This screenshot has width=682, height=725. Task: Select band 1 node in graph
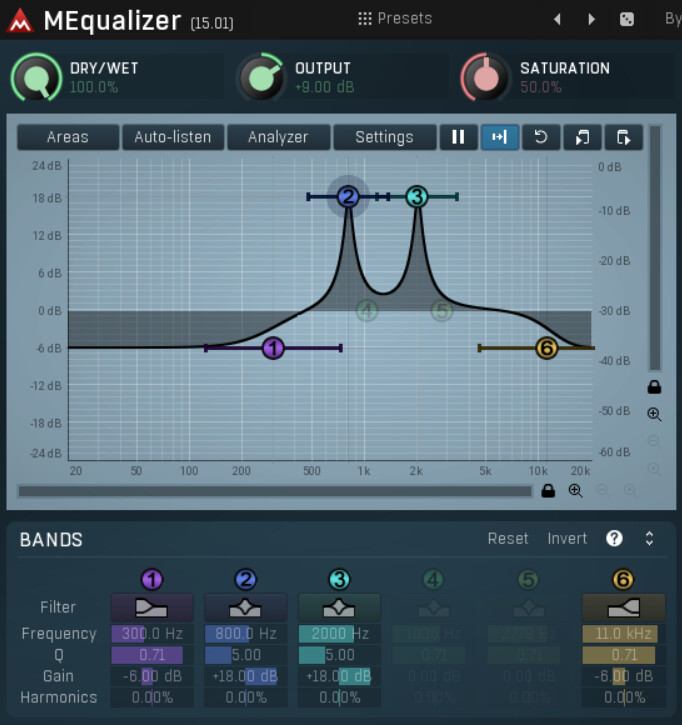[273, 348]
